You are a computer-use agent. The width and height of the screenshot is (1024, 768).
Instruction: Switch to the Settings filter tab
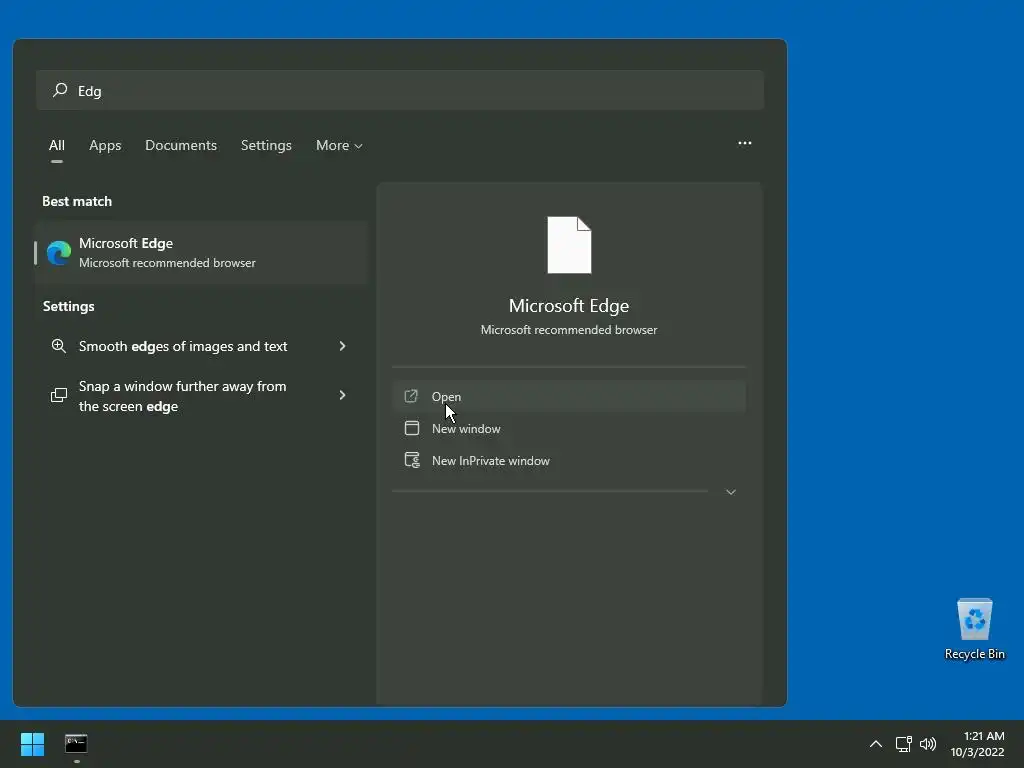click(x=266, y=145)
